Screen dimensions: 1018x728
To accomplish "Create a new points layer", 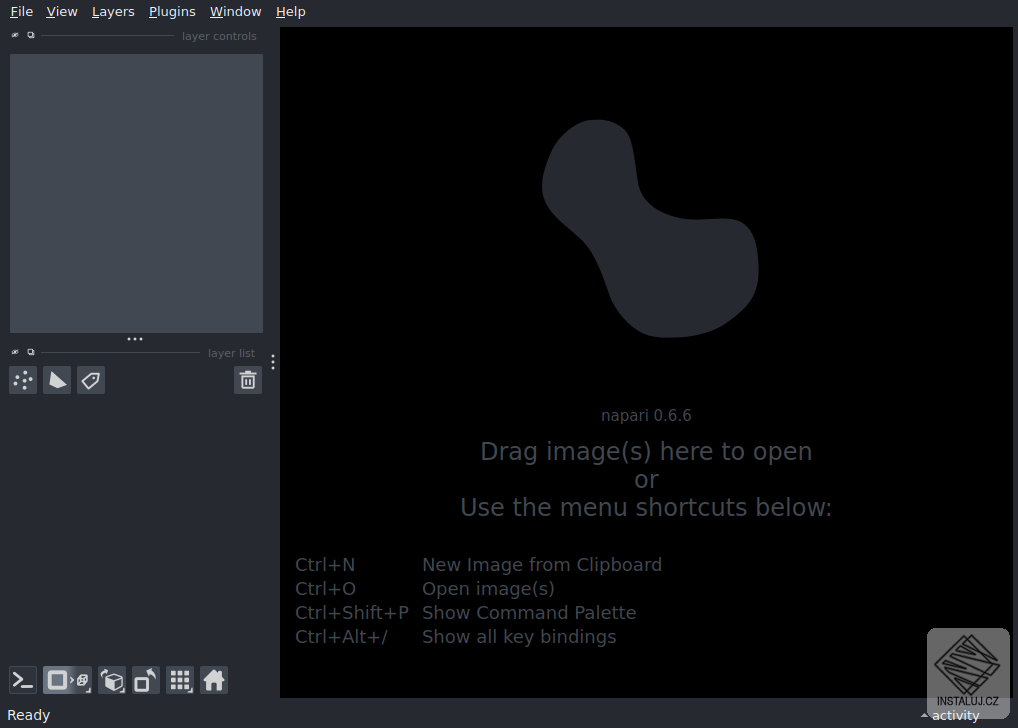I will (23, 380).
